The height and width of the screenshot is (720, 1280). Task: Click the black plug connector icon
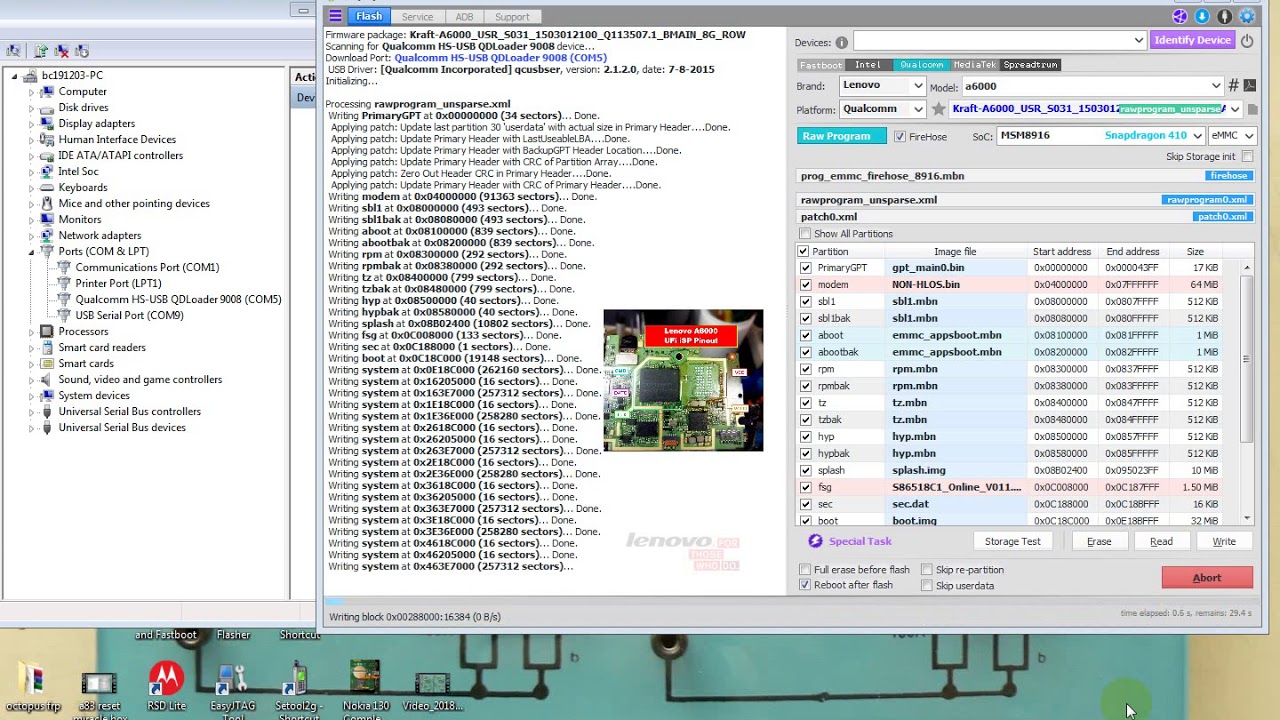(x=1224, y=16)
